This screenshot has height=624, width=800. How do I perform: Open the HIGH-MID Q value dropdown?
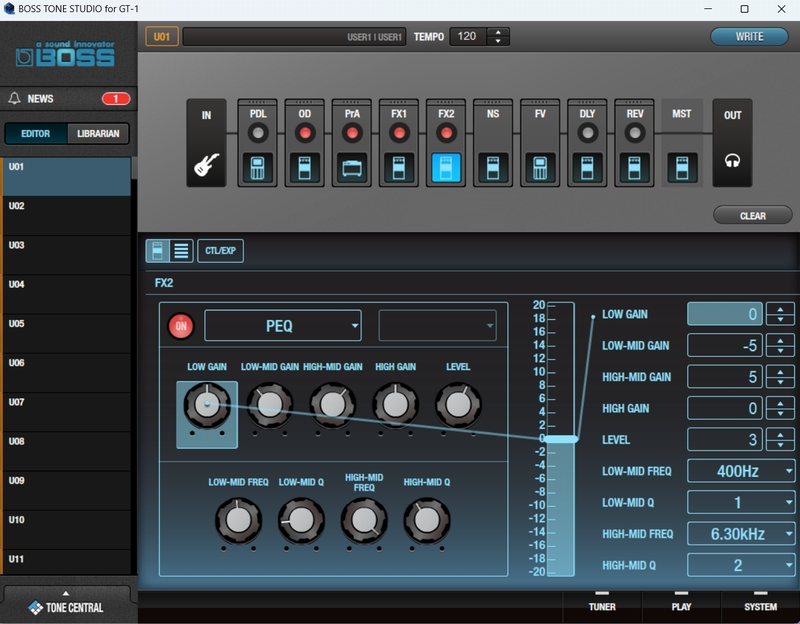741,565
